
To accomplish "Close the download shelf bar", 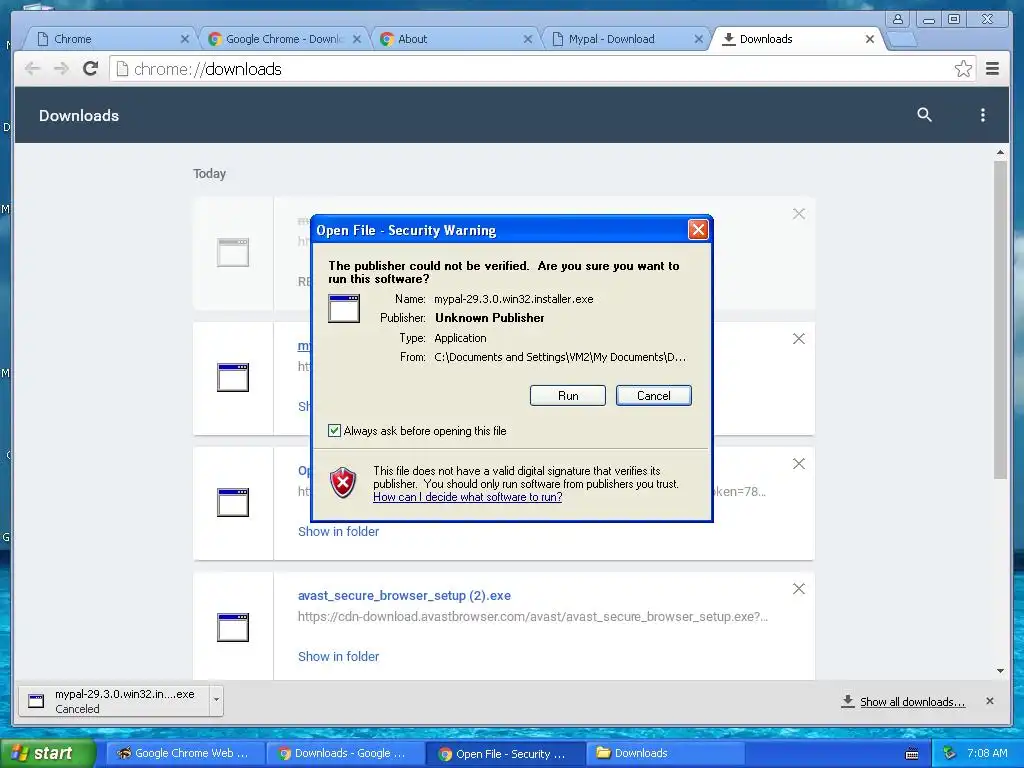I will click(989, 701).
